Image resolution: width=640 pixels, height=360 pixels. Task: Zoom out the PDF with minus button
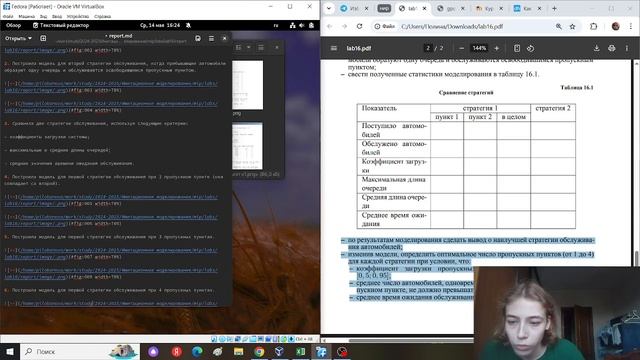click(462, 48)
